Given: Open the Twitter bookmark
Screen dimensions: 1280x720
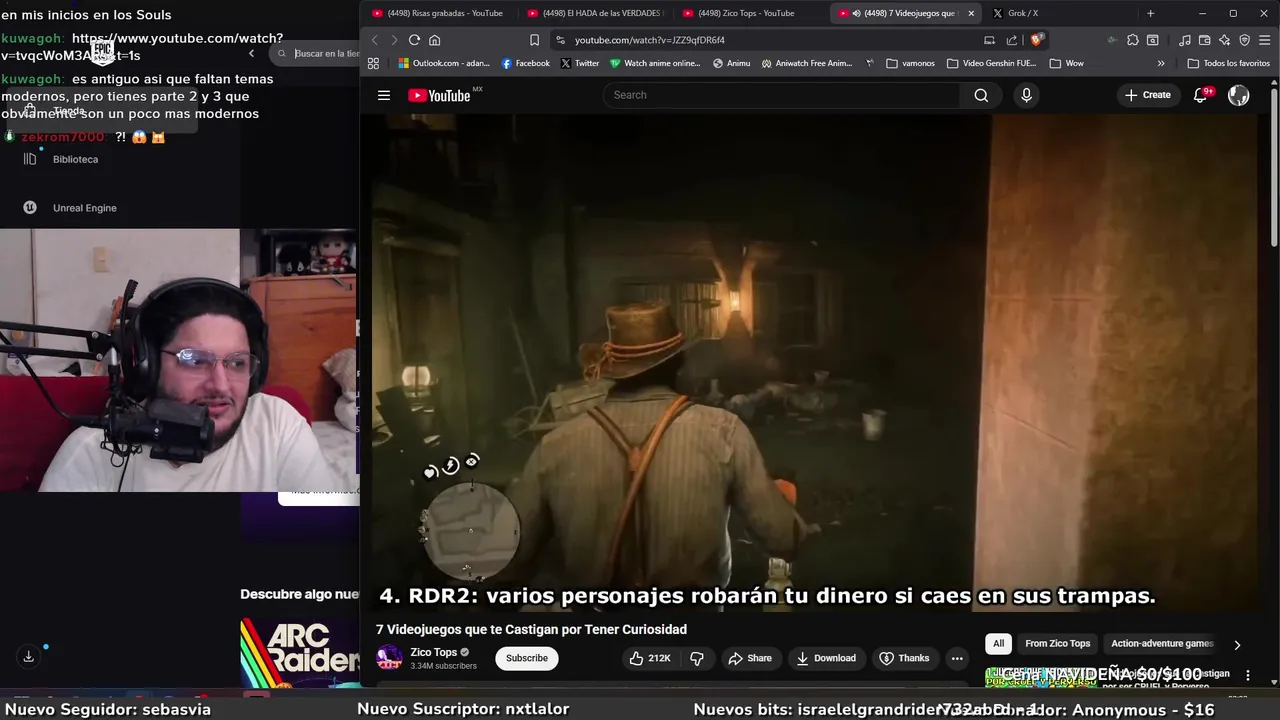Looking at the screenshot, I should coord(580,63).
